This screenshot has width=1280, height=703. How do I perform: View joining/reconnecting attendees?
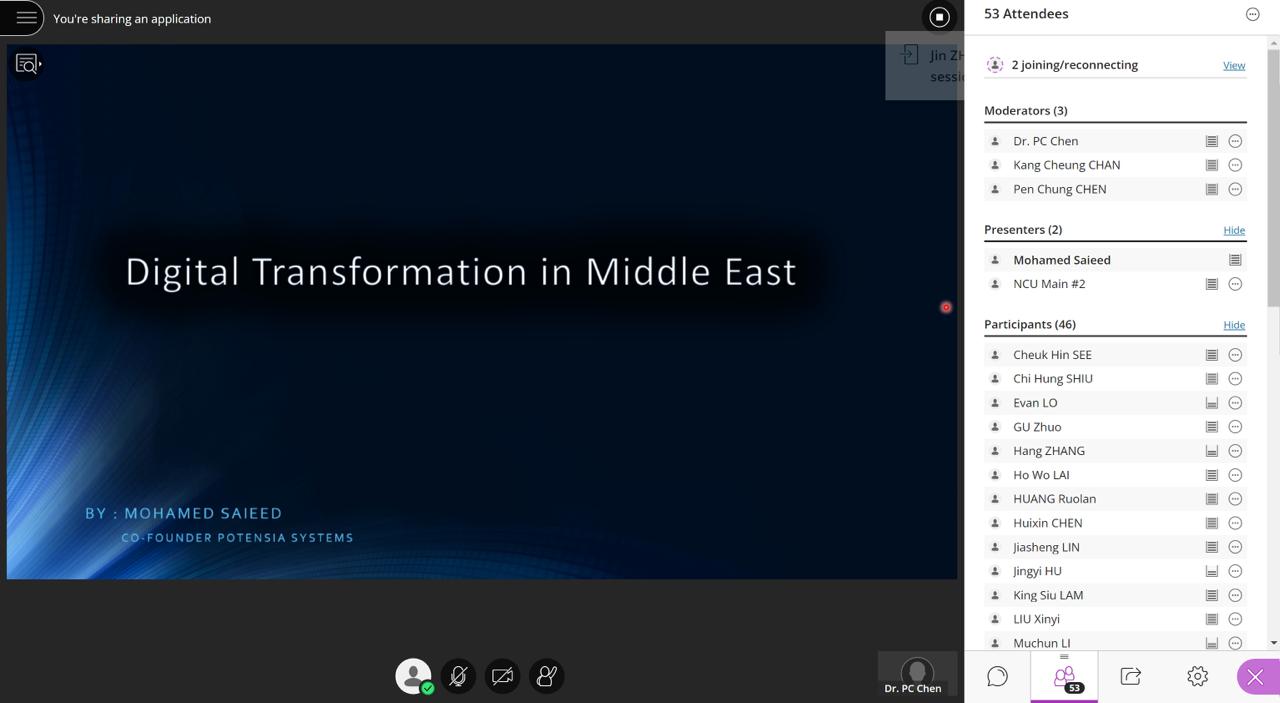(x=1234, y=65)
